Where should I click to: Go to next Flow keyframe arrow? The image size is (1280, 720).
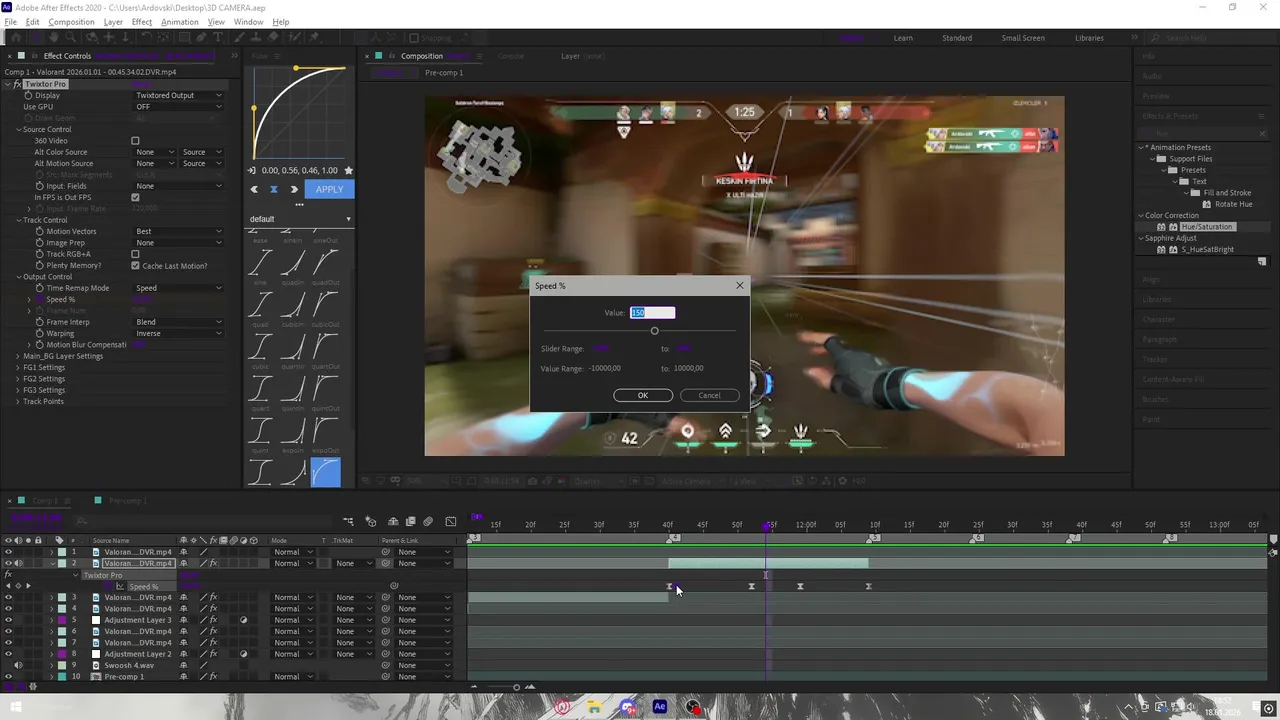point(294,189)
